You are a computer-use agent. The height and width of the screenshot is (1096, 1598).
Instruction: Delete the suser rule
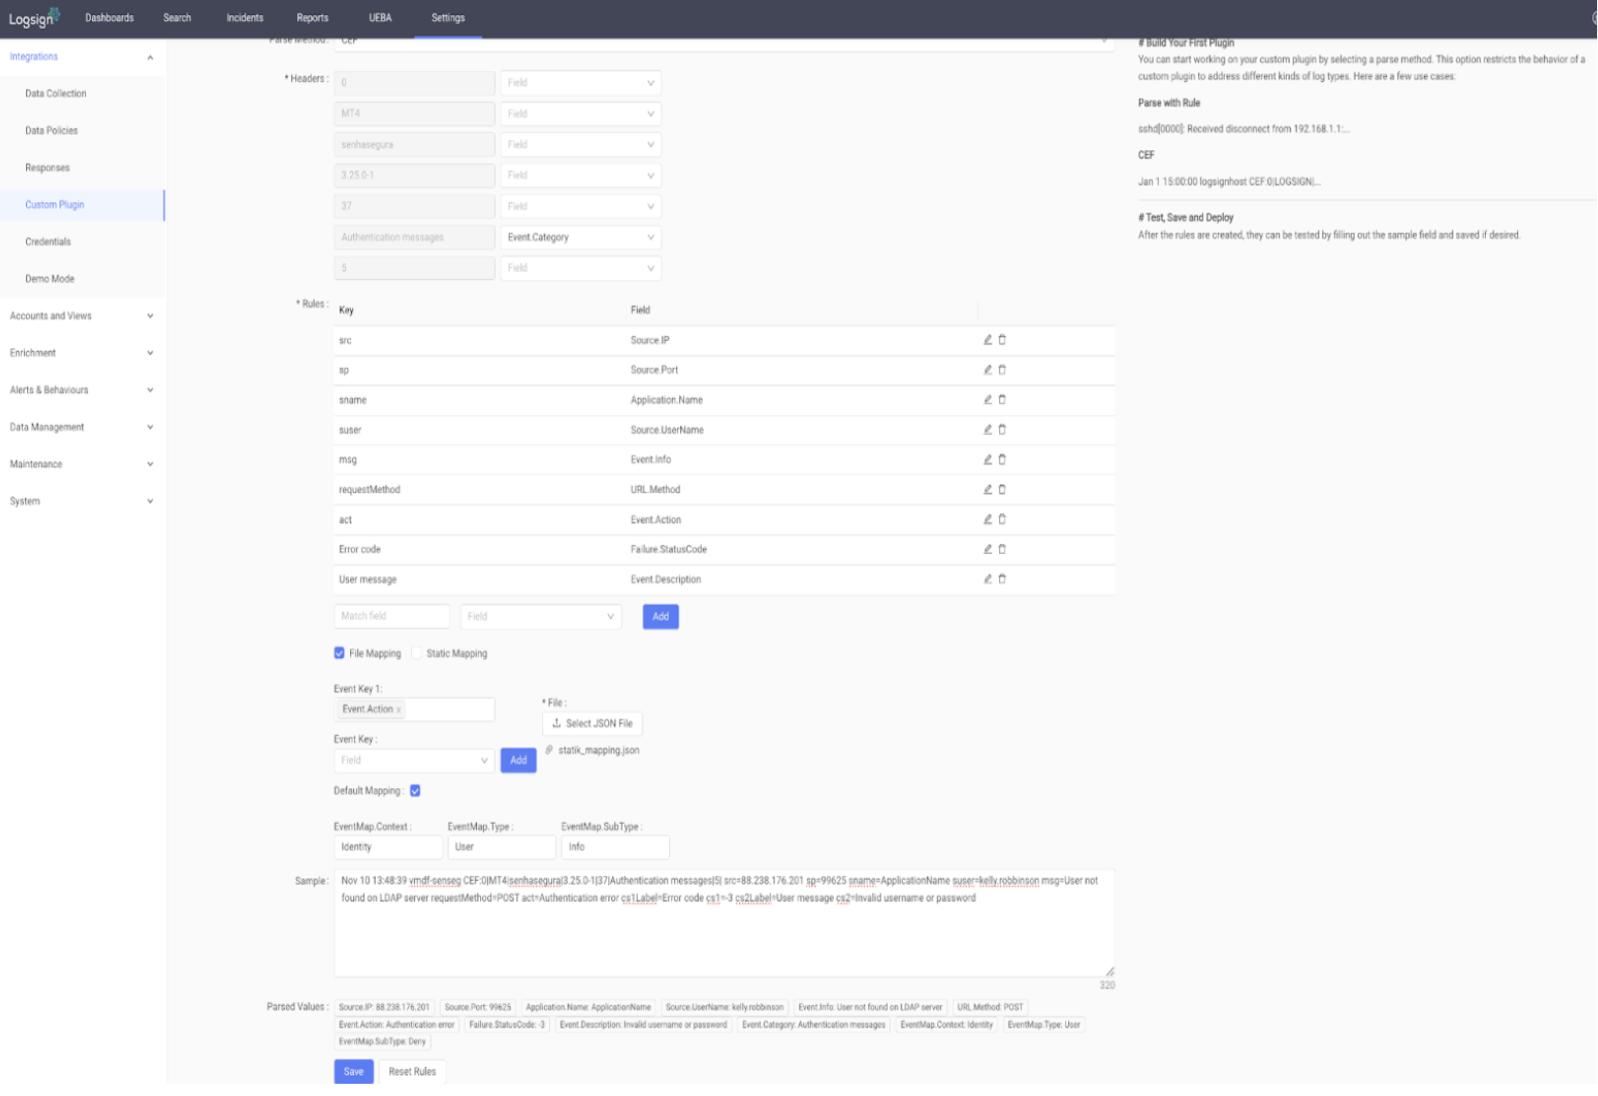(1002, 430)
